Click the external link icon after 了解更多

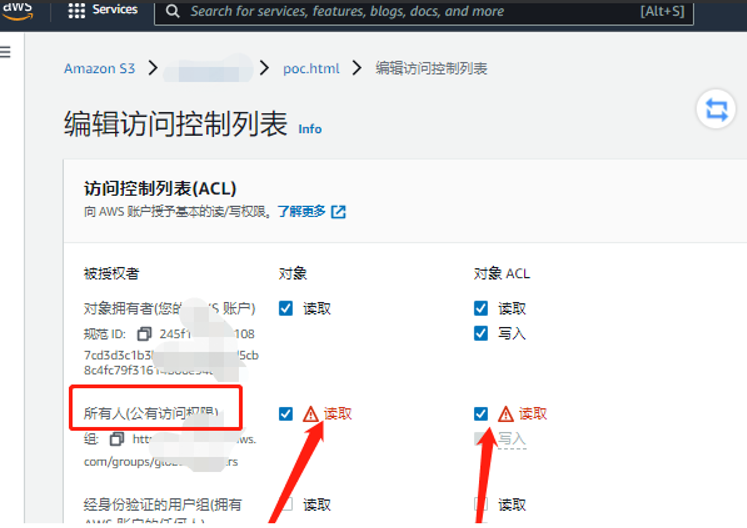338,212
